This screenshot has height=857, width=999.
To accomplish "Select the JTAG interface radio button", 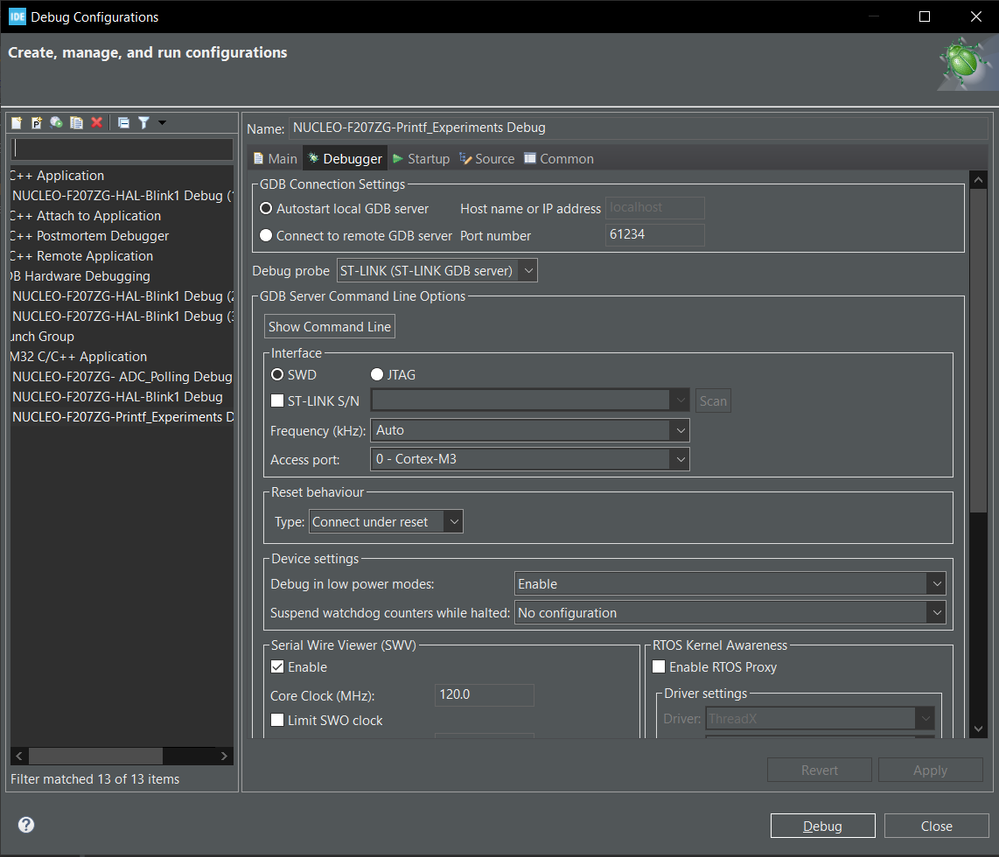I will 377,375.
